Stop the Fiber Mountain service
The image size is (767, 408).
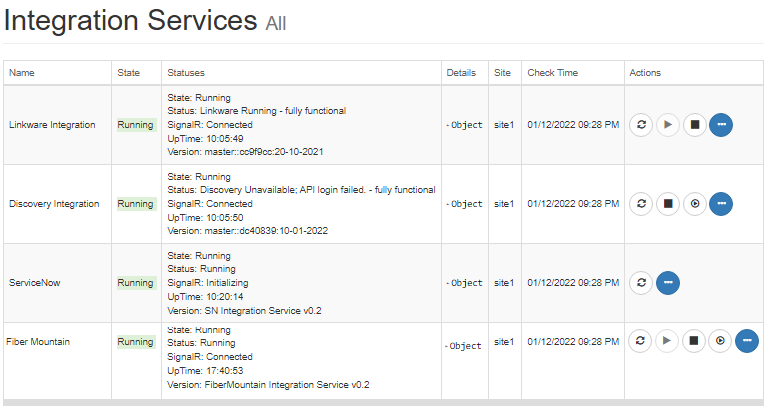point(694,340)
